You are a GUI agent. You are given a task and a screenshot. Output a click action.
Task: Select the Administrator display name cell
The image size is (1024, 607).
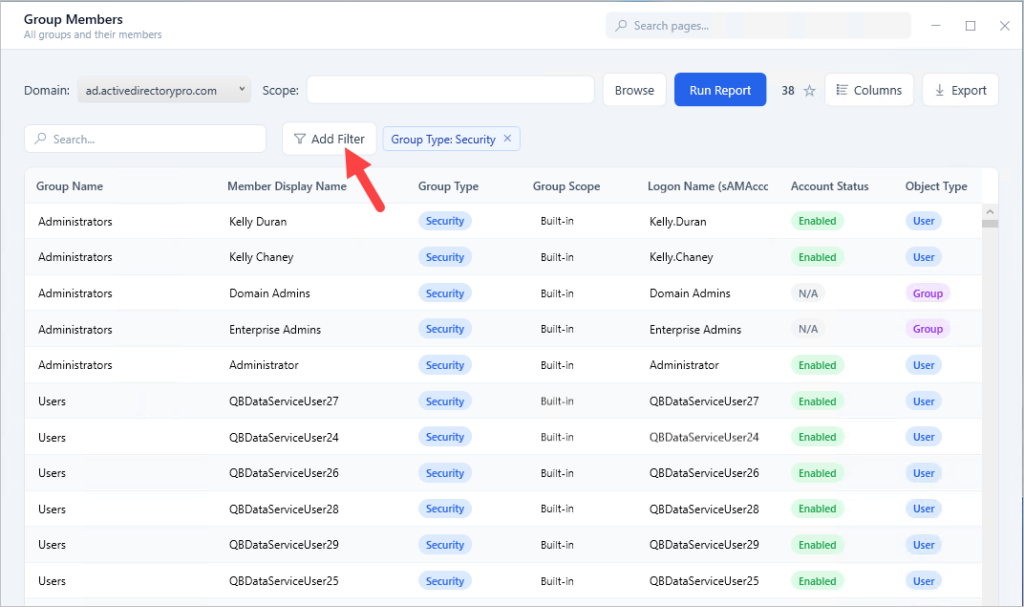[264, 365]
